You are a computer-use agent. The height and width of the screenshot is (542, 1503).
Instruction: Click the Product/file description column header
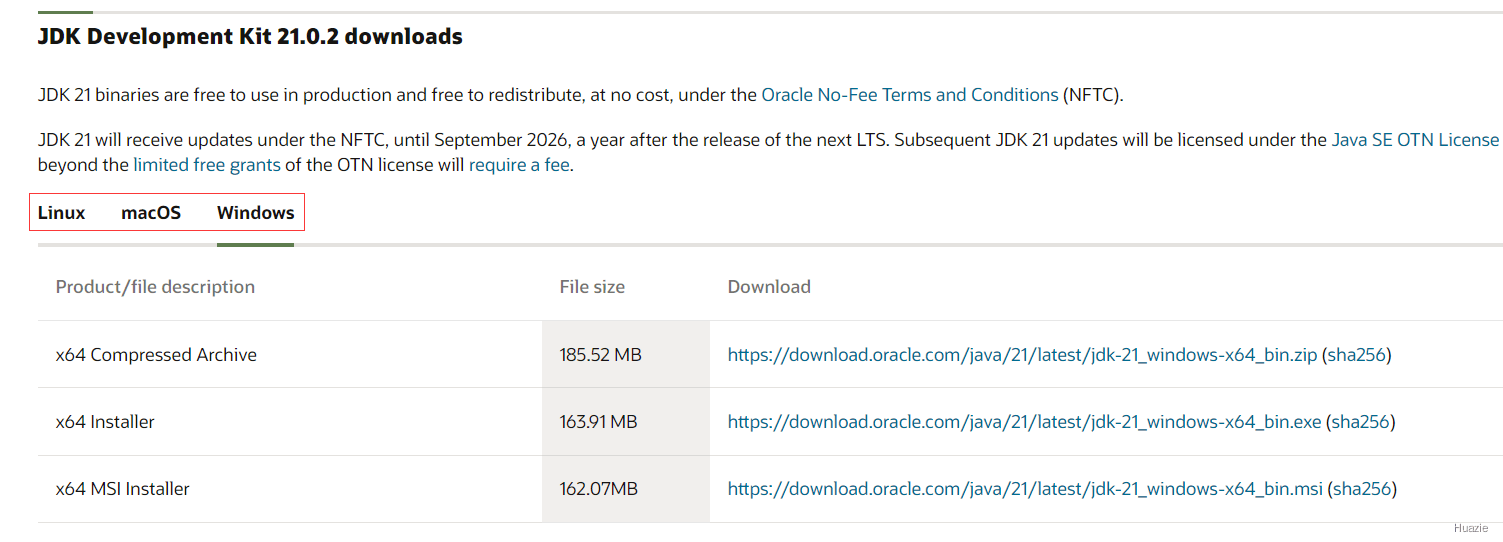(155, 287)
